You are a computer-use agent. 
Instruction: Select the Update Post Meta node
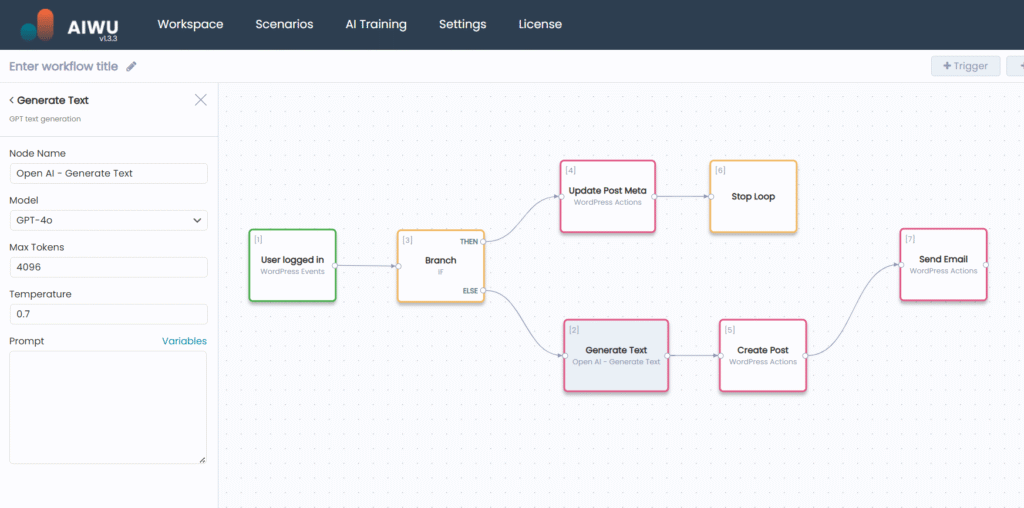[607, 196]
